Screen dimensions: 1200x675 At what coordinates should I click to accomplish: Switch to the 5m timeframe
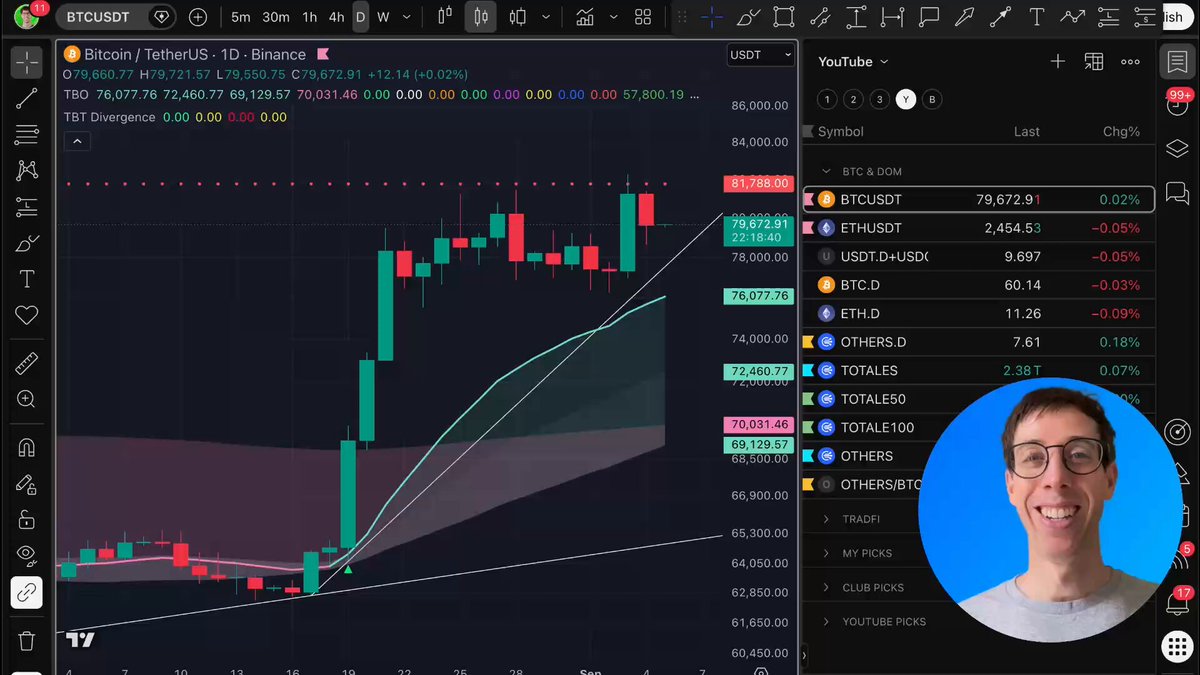[x=241, y=17]
